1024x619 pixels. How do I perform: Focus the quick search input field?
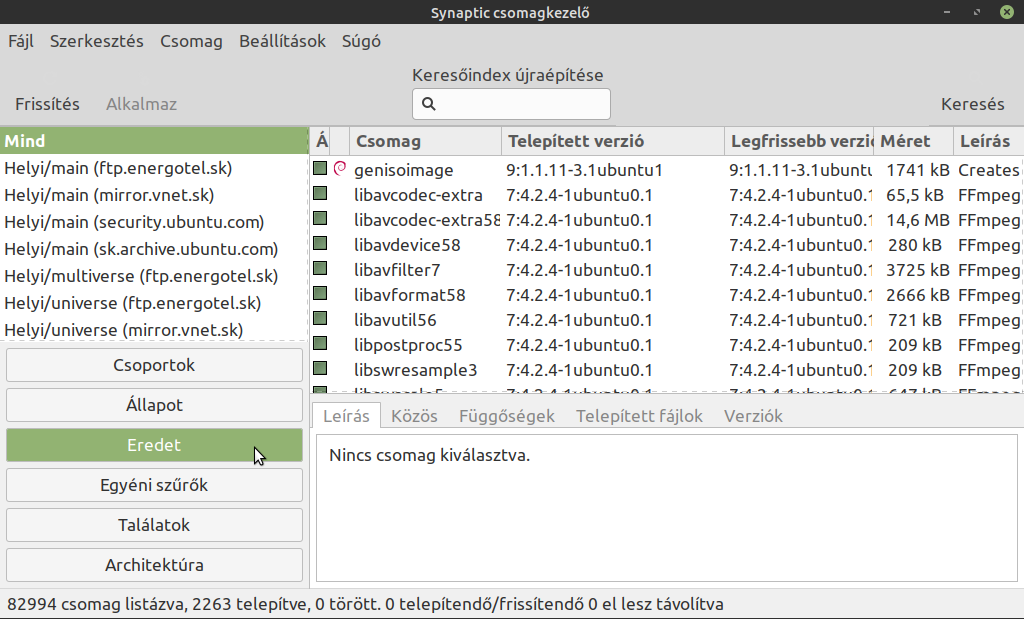pos(511,104)
